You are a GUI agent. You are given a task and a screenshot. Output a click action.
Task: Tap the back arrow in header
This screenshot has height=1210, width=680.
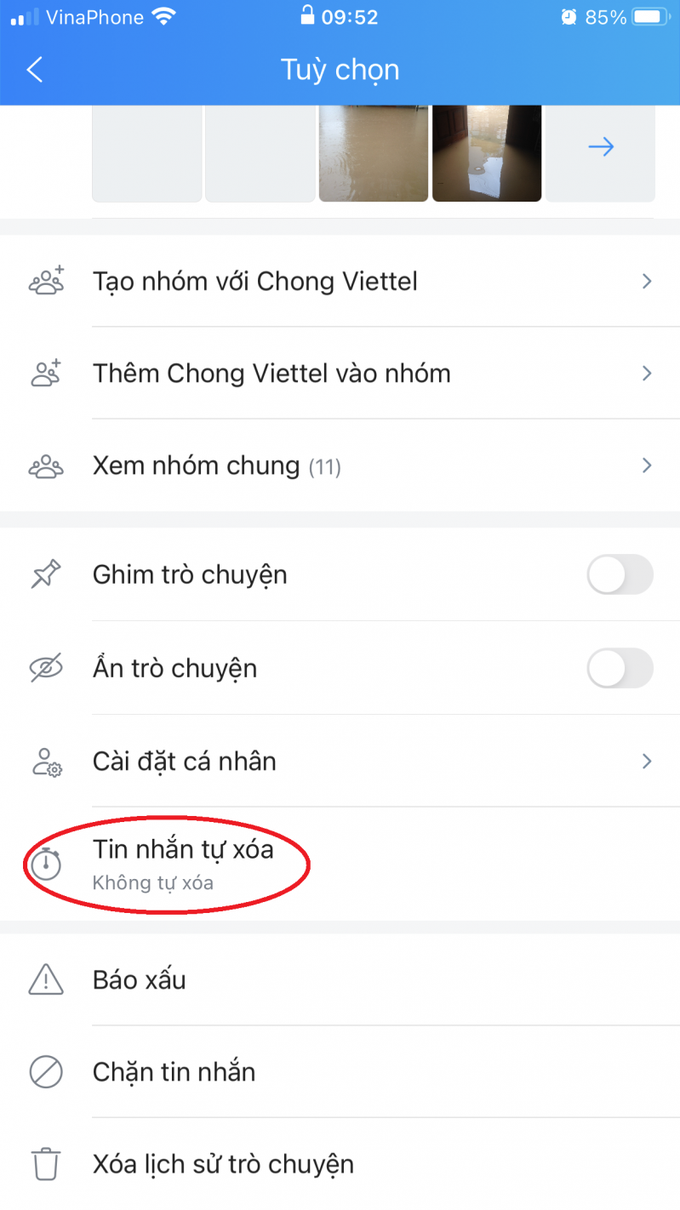(x=35, y=69)
